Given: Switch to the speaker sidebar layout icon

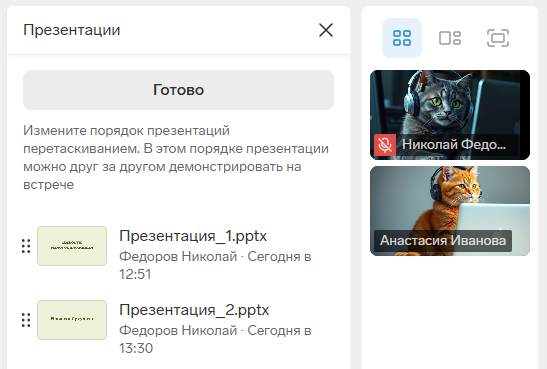Looking at the screenshot, I should [450, 38].
